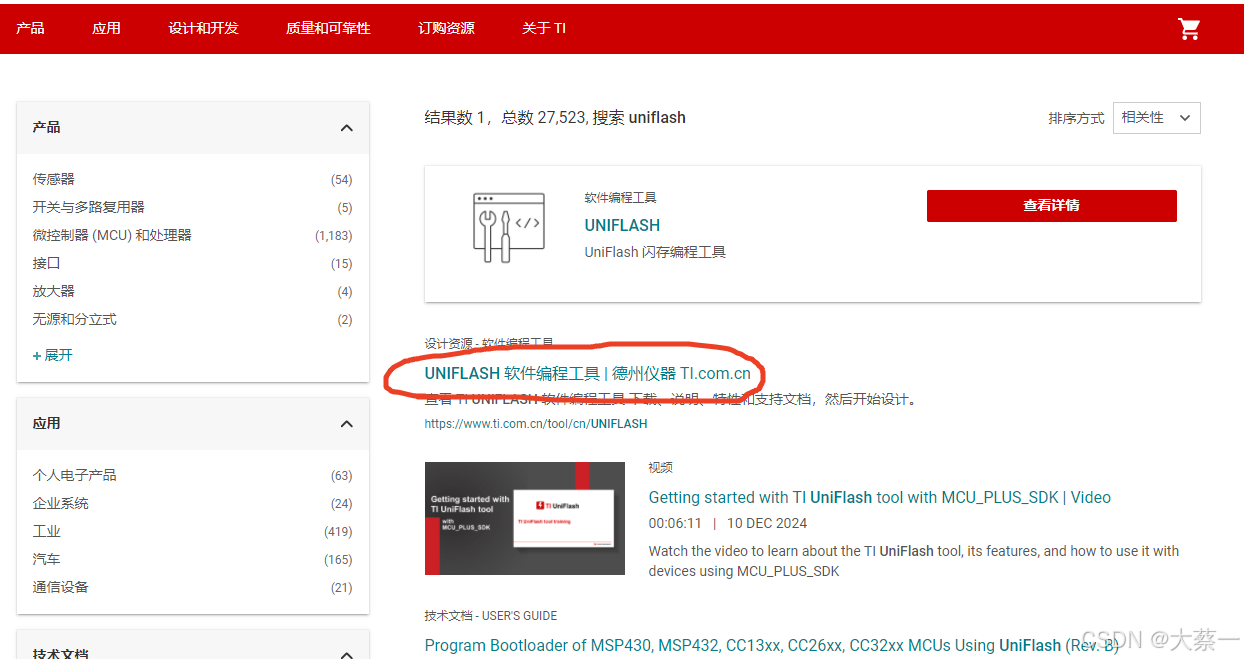Filter applications by 汽车
This screenshot has height=659, width=1244.
46,559
